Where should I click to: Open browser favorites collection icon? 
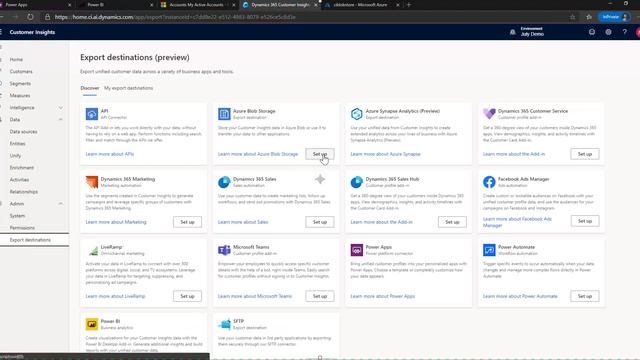click(589, 17)
